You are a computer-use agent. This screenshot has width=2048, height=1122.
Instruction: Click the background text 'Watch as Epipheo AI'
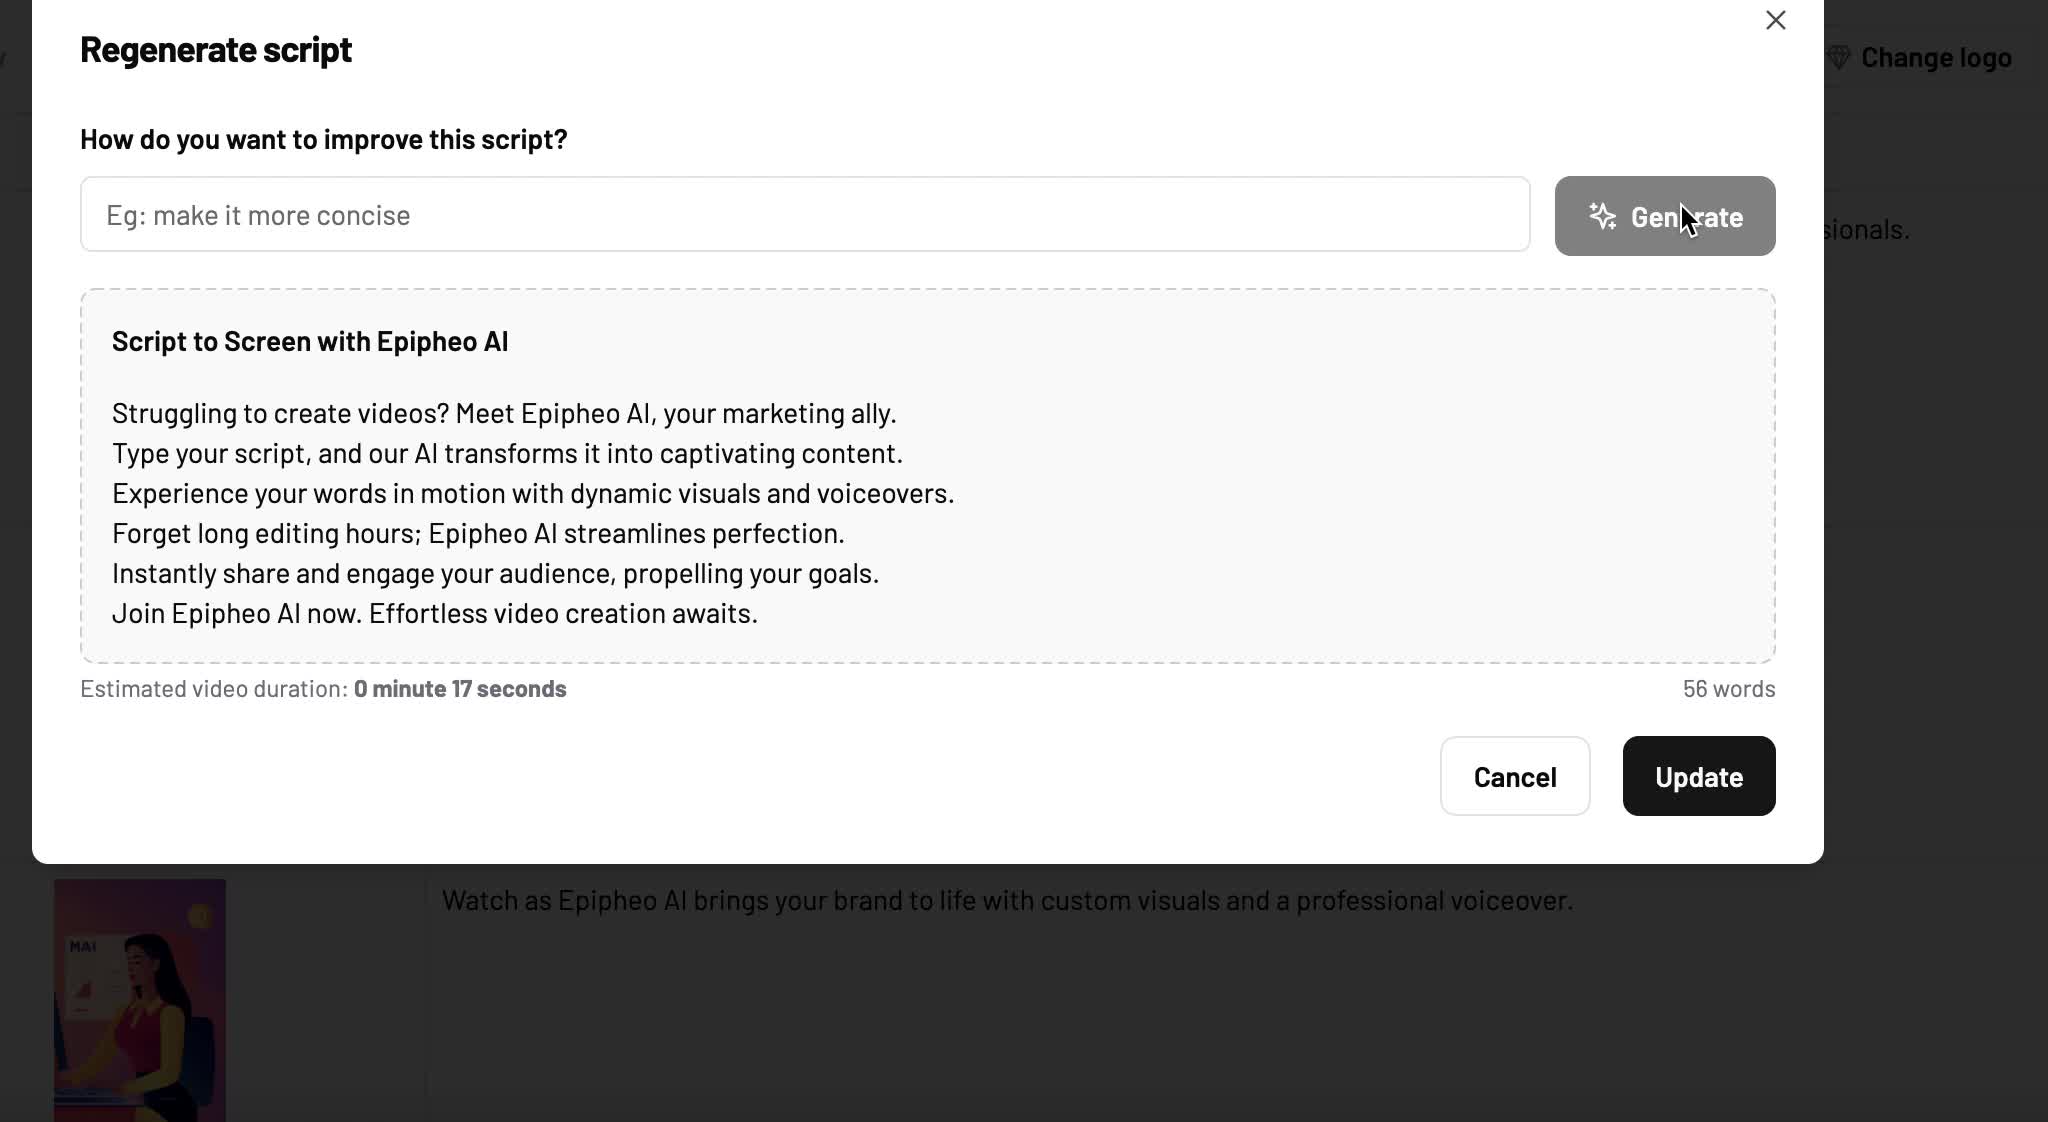[1007, 900]
